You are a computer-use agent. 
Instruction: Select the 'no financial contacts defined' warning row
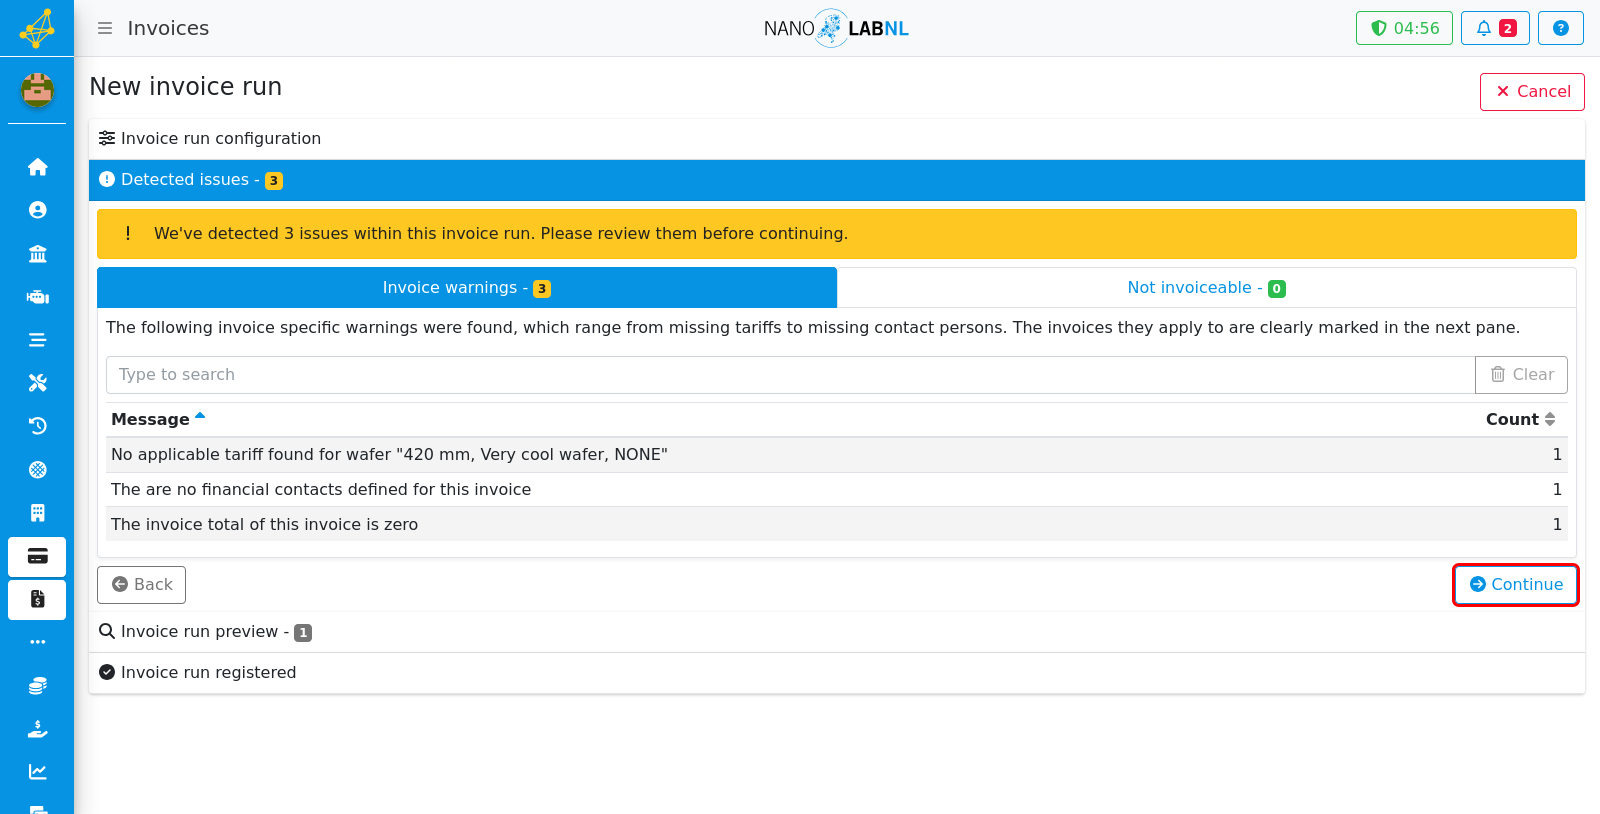pos(837,490)
